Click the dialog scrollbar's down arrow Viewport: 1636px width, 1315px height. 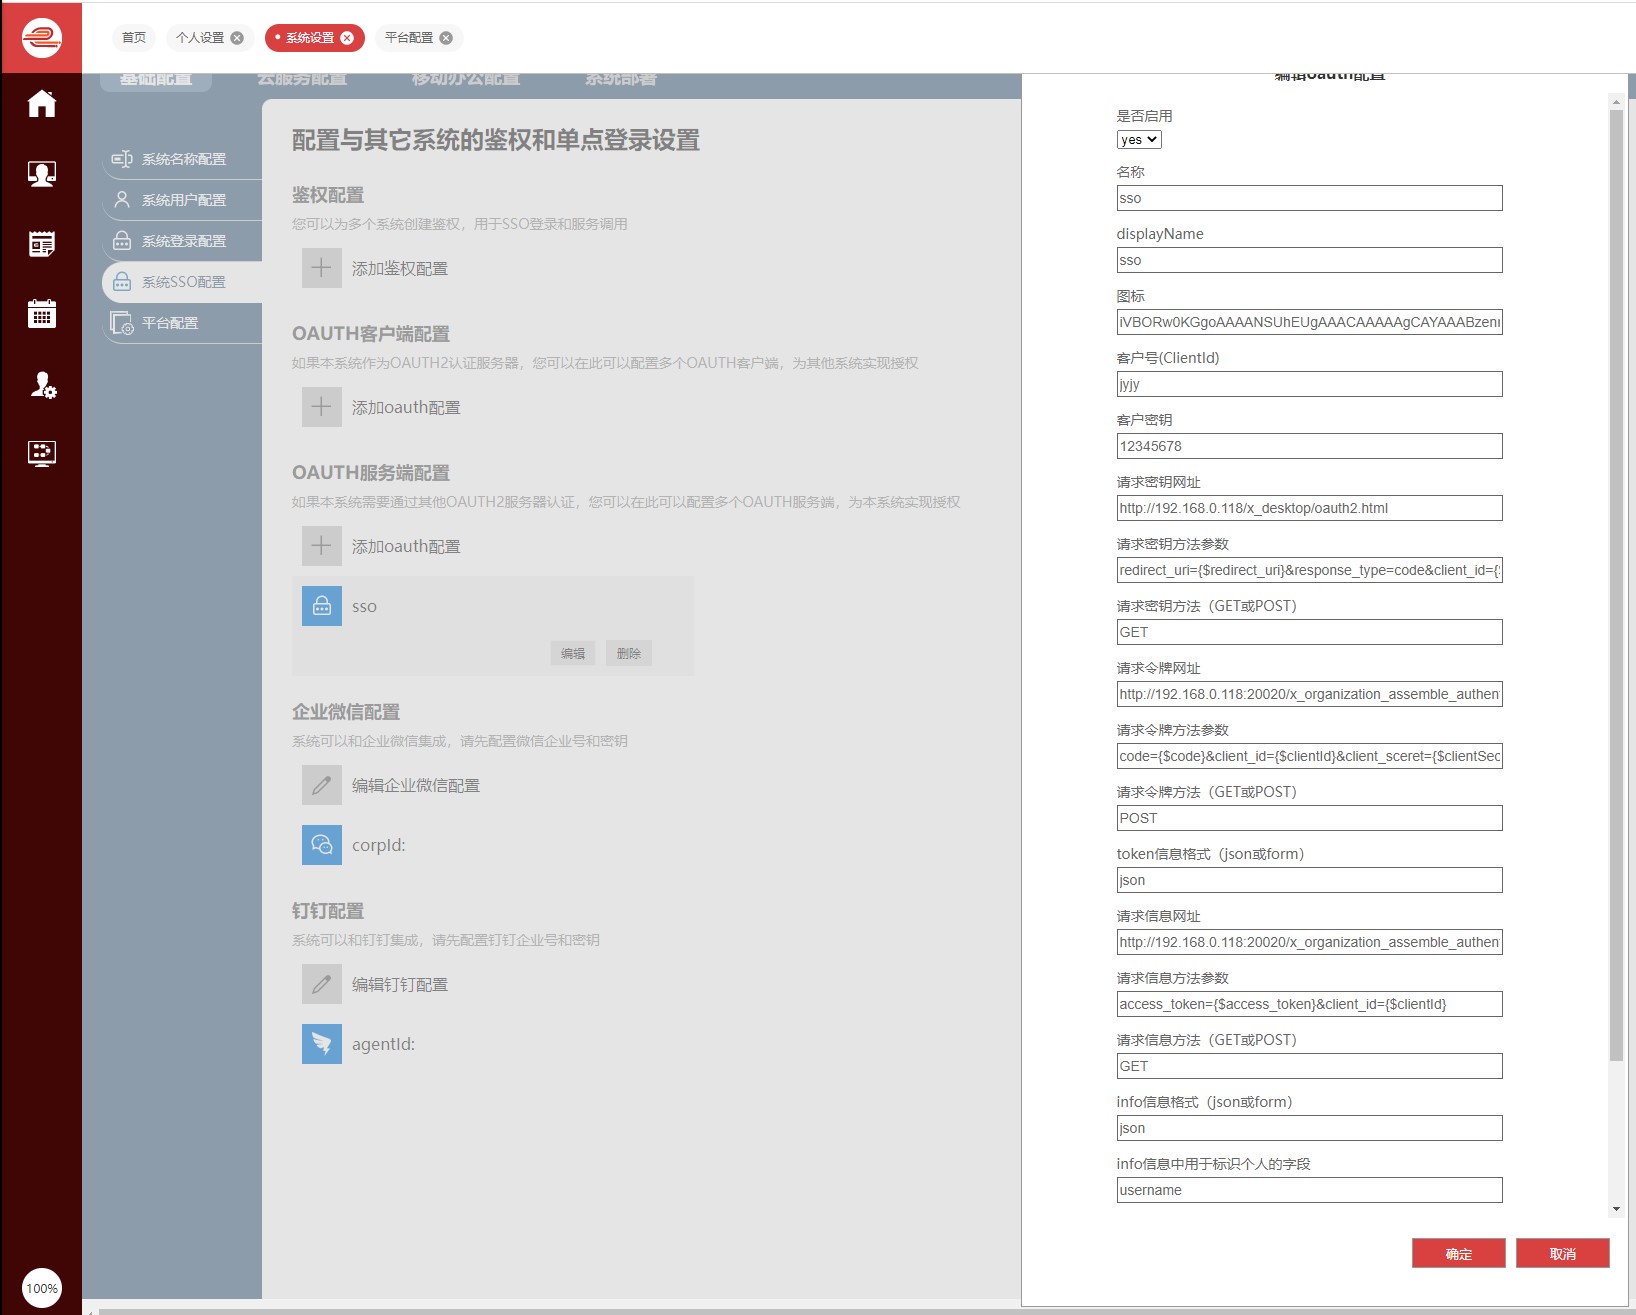pos(1616,1209)
